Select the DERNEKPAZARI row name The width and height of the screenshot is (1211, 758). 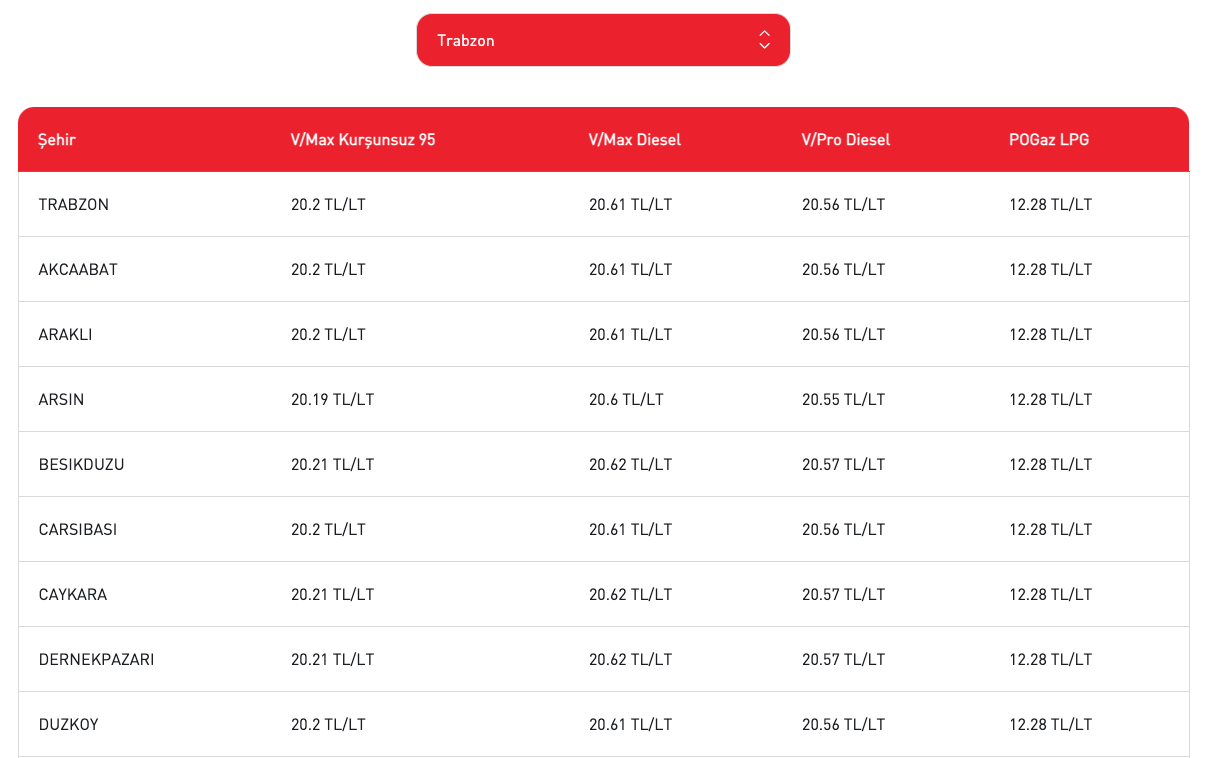[96, 660]
